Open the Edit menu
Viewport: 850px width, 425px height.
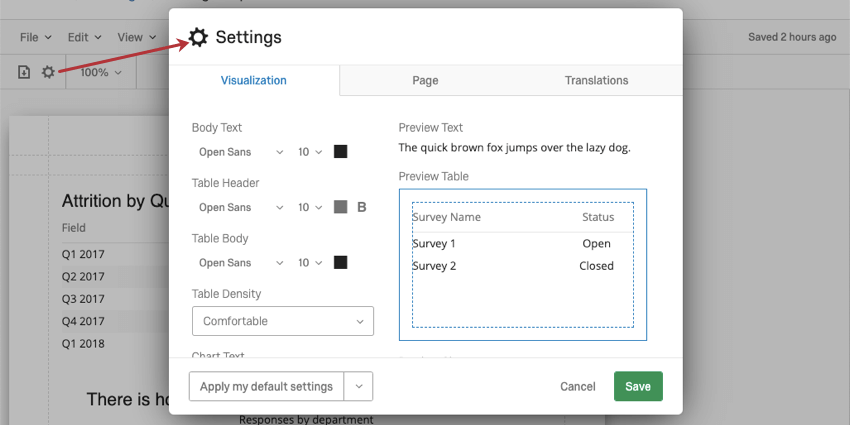84,37
